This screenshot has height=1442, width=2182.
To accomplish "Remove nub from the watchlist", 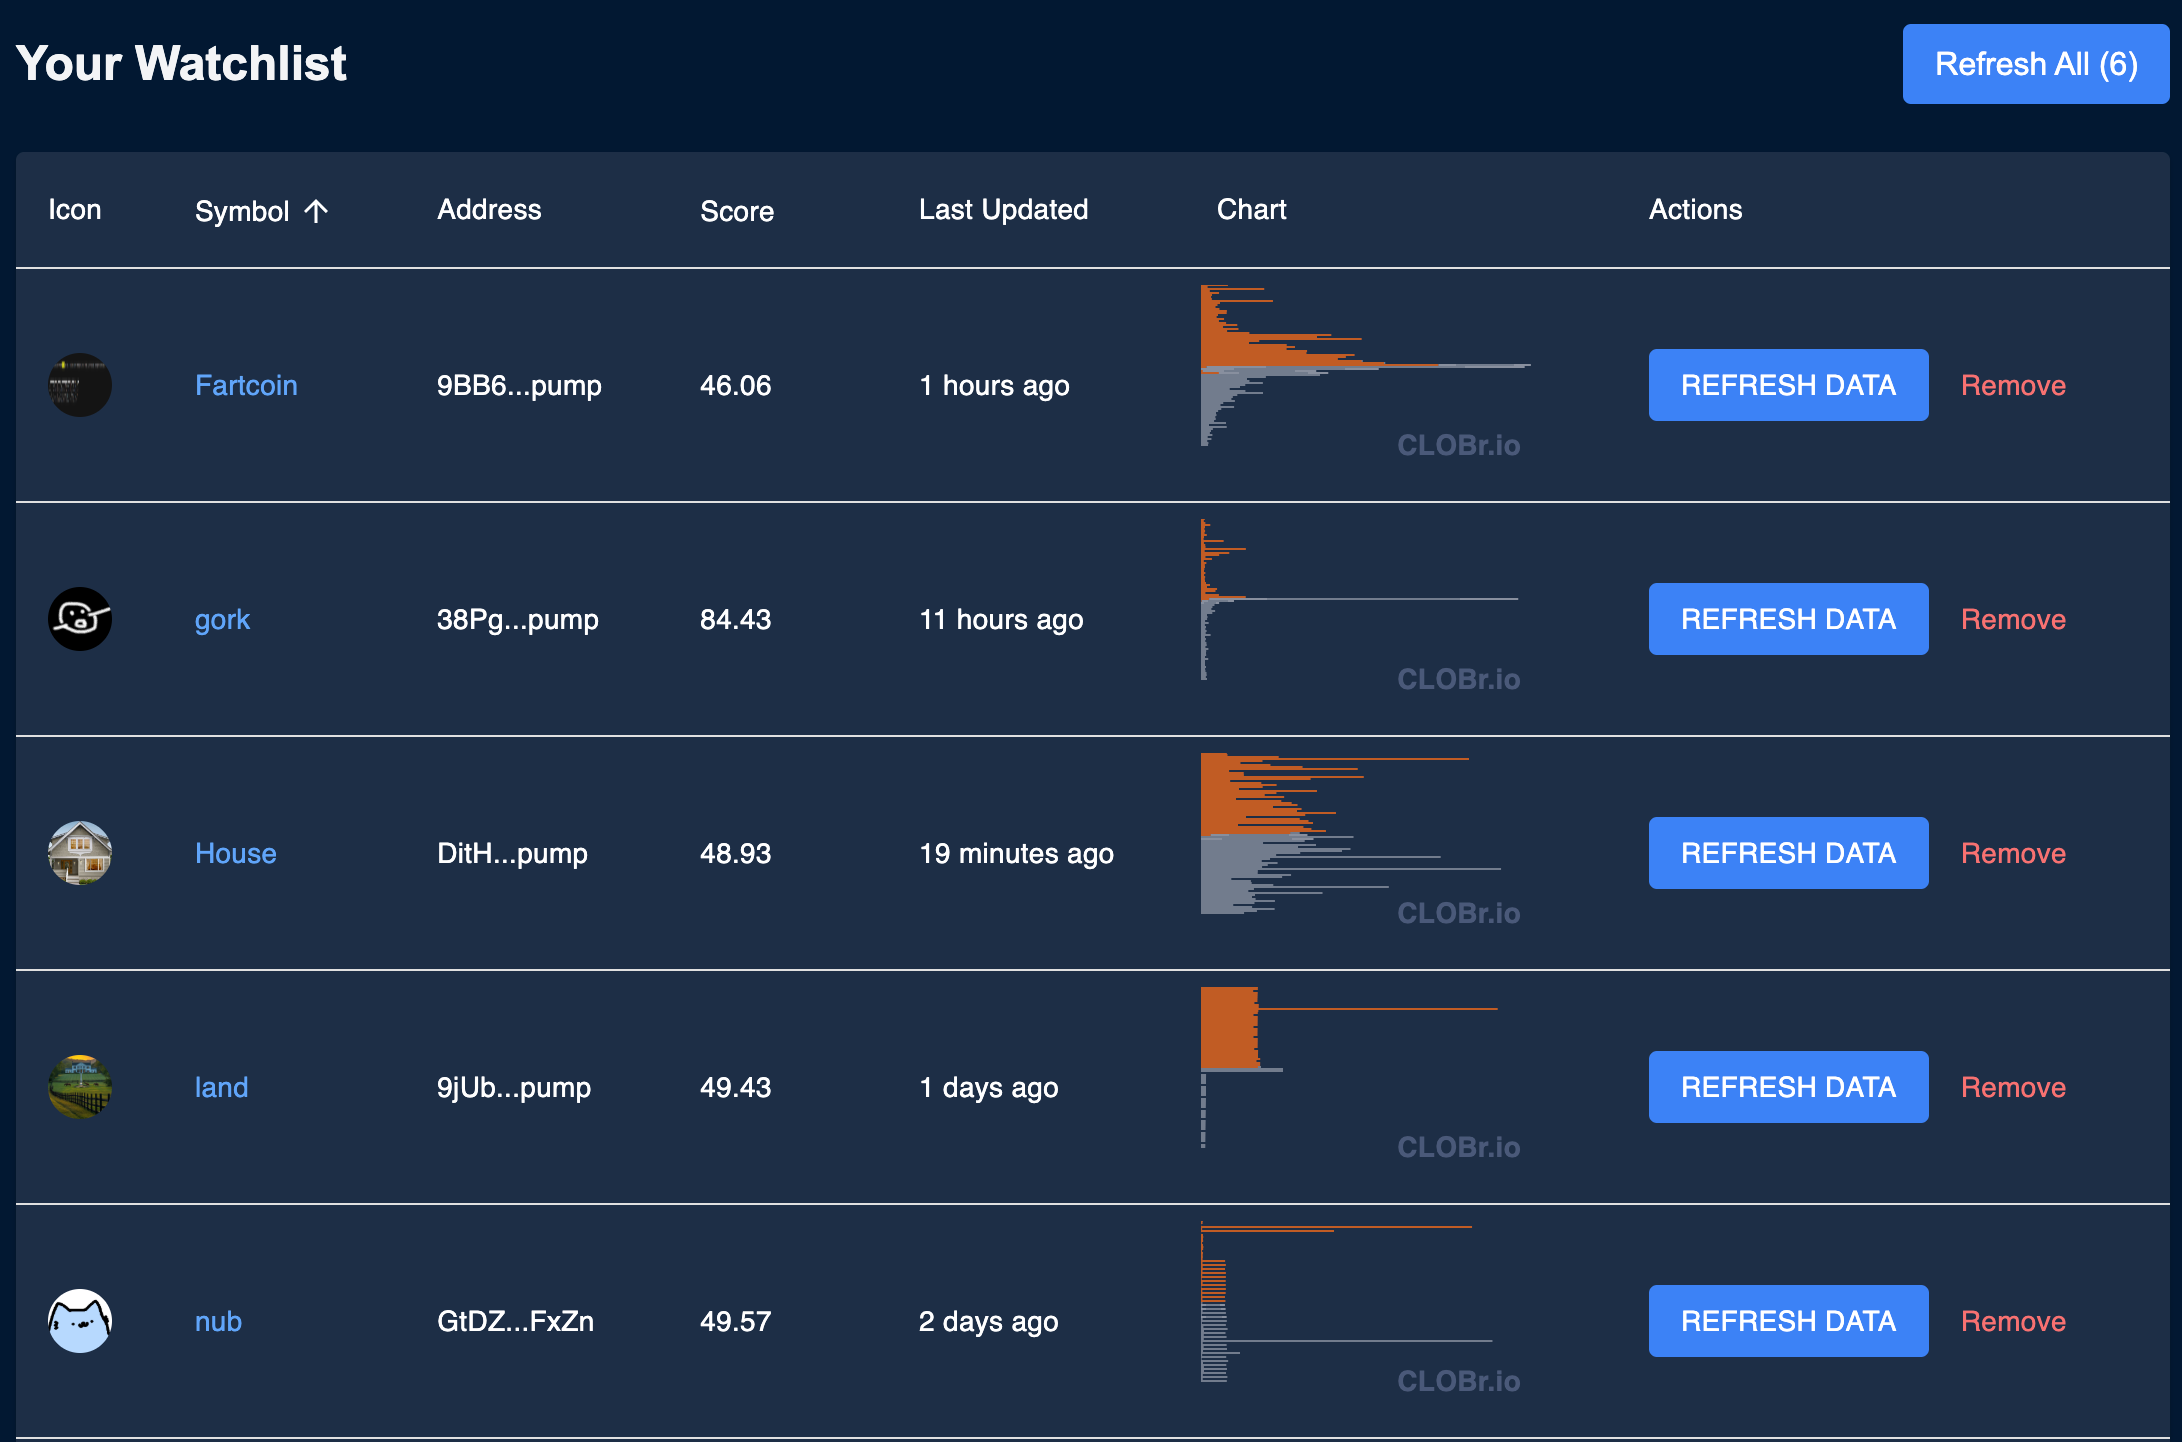I will click(2013, 1321).
